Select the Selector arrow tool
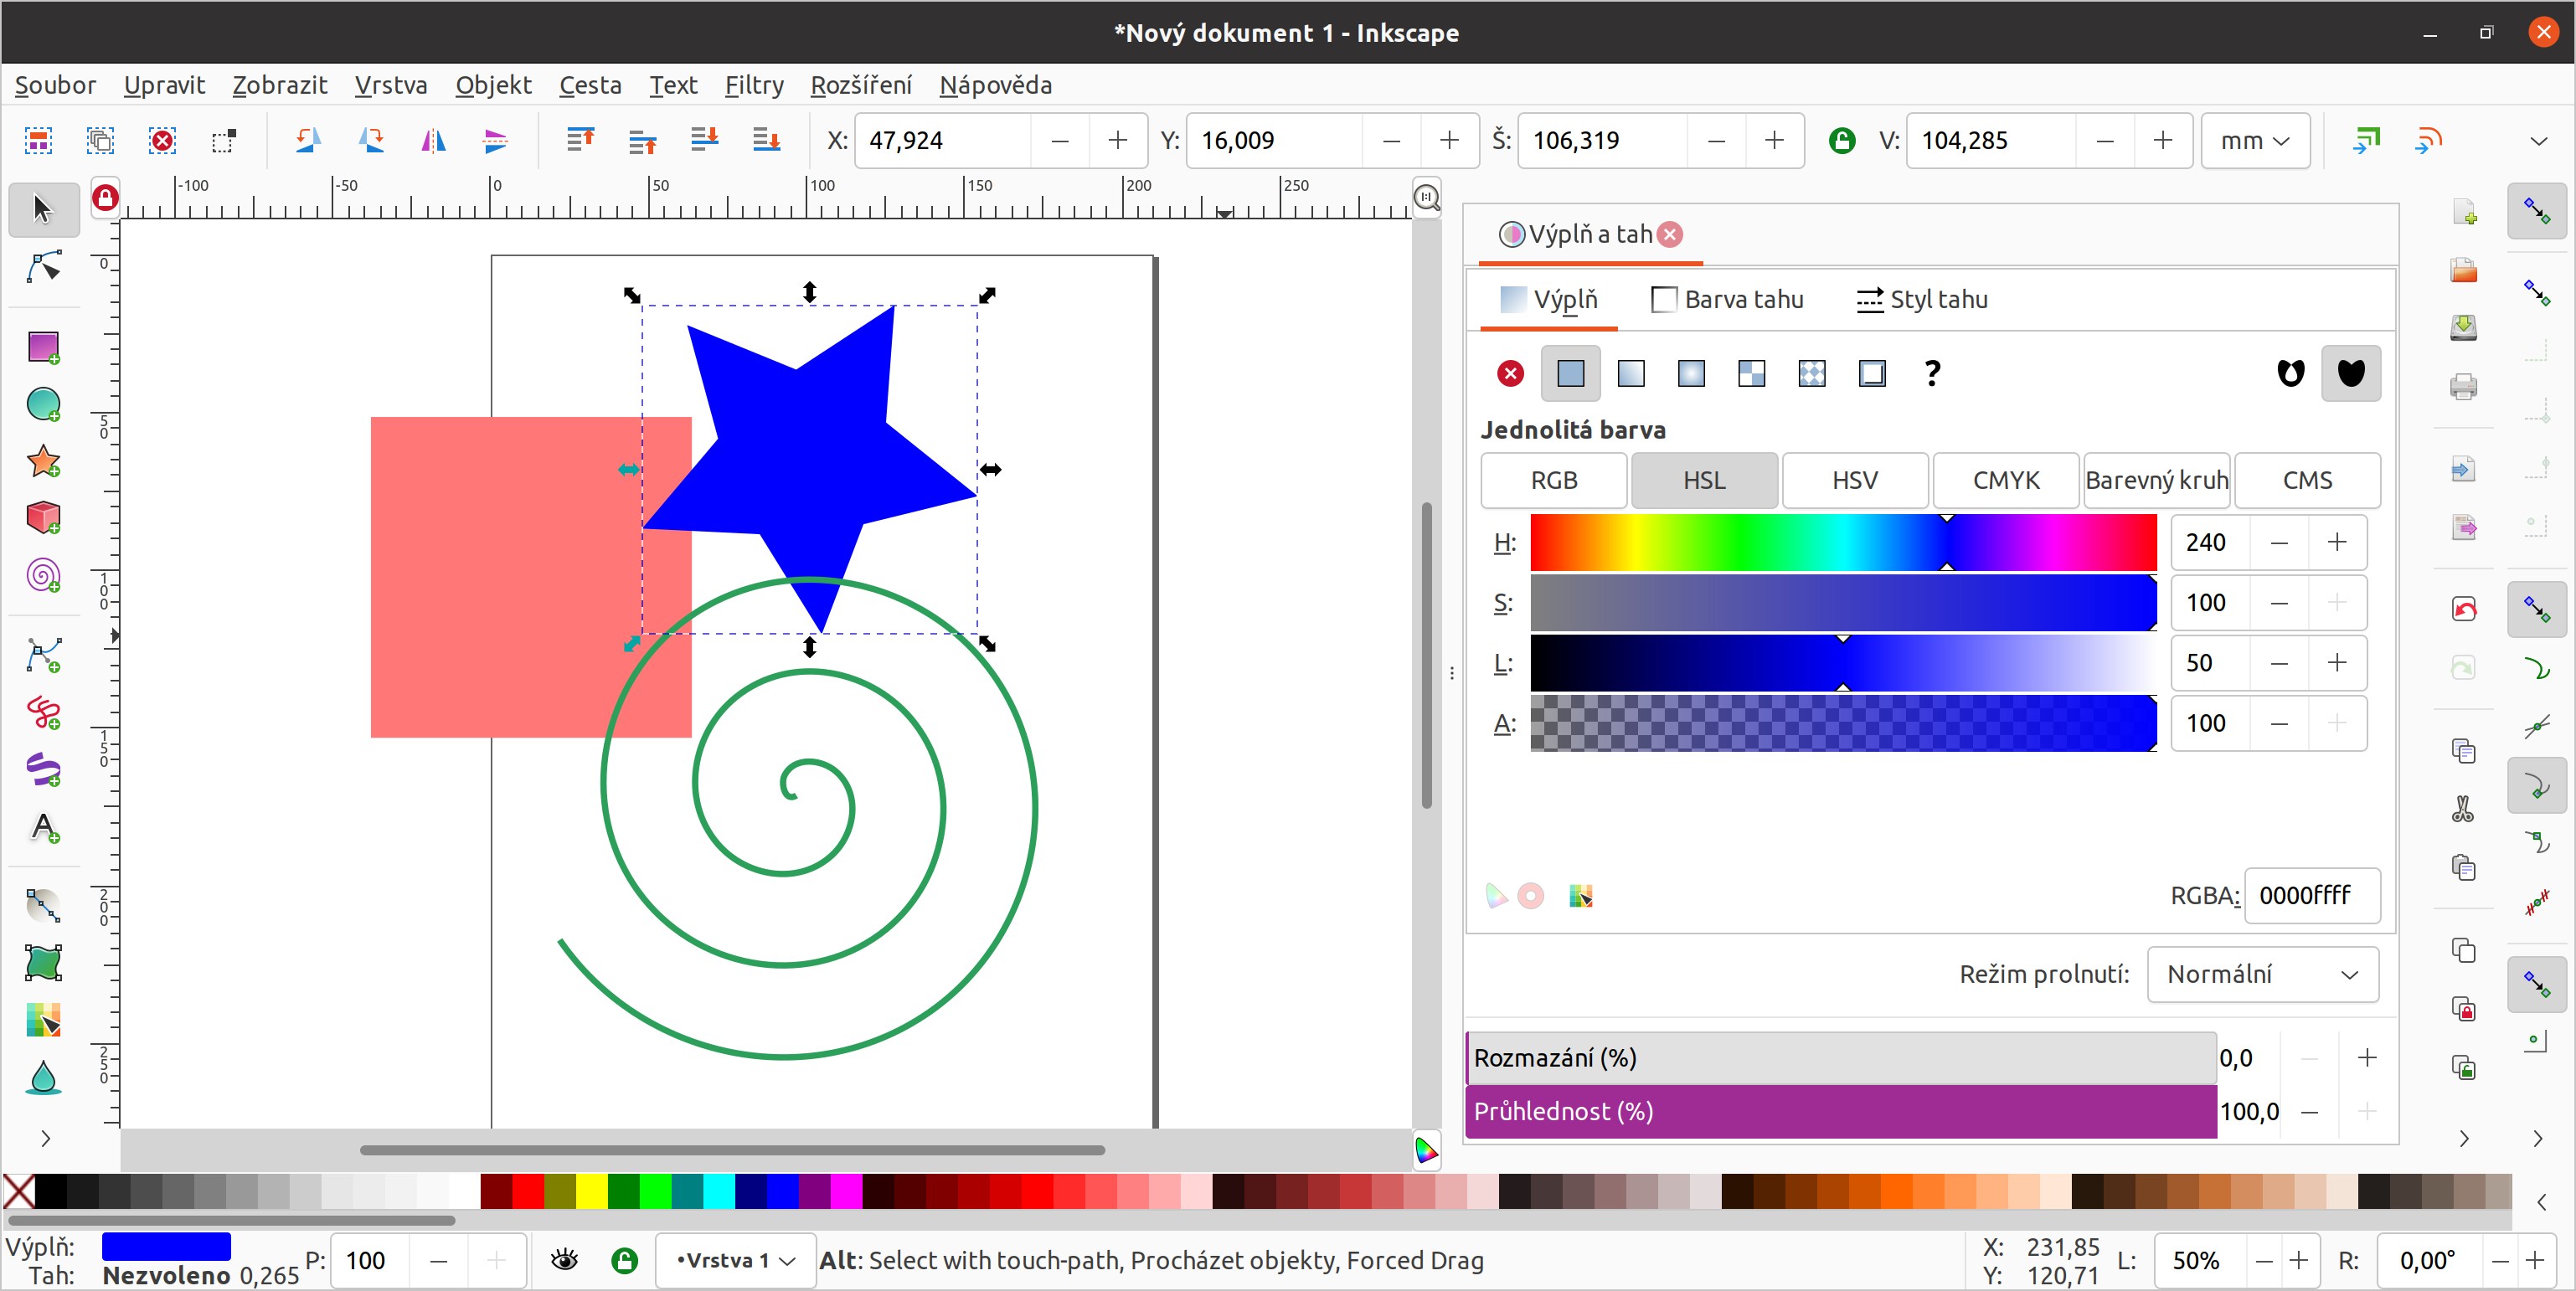 [x=43, y=209]
